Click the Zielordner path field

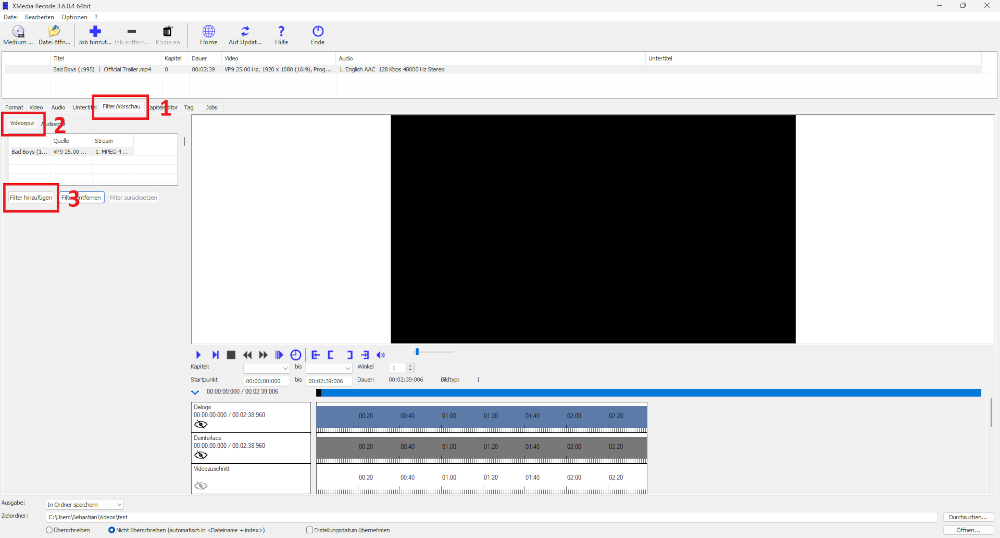[491, 517]
